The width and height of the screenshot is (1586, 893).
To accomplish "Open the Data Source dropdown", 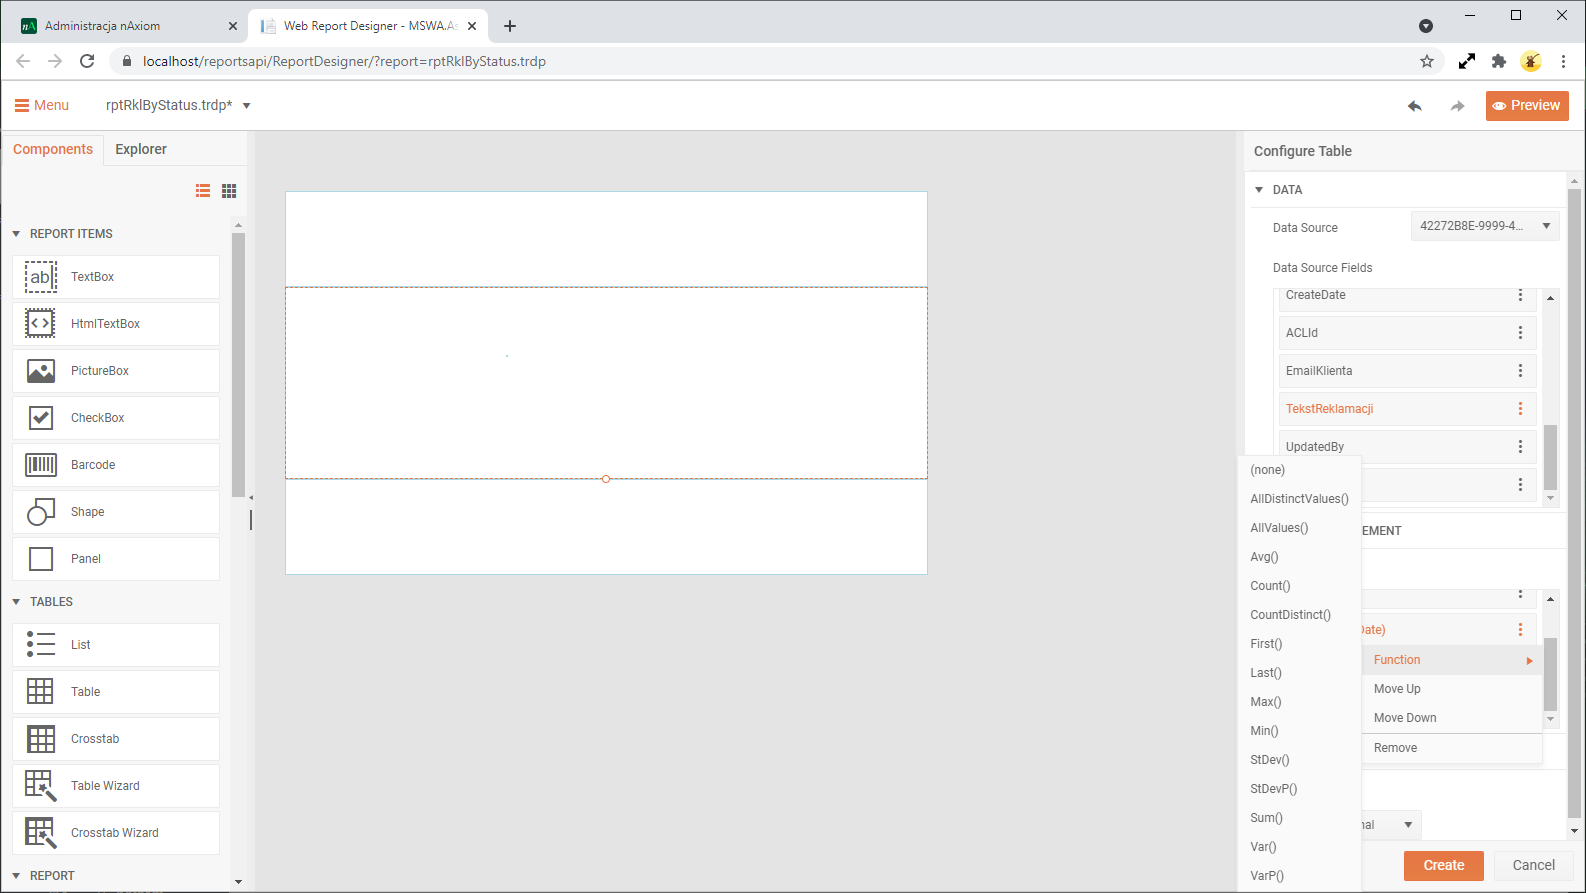I will pyautogui.click(x=1485, y=226).
